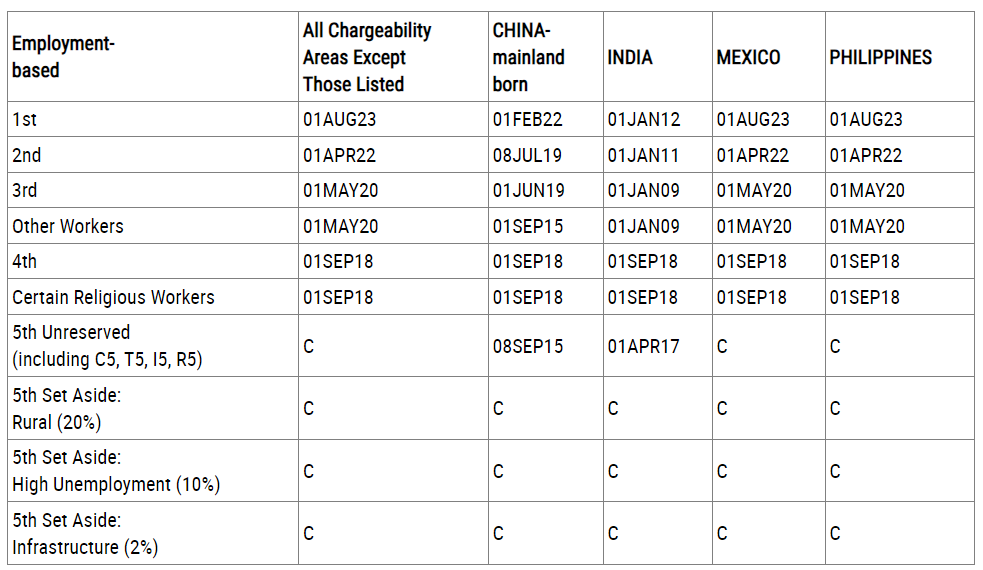The width and height of the screenshot is (983, 570).
Task: Click the 01JAN11 cell in 2nd row
Action: [643, 155]
